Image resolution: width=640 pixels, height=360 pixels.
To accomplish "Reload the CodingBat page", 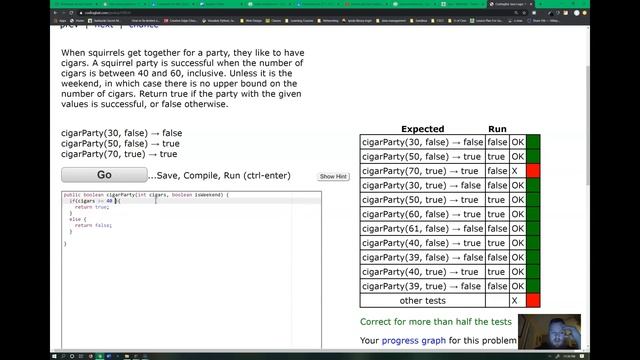I will [71, 13].
